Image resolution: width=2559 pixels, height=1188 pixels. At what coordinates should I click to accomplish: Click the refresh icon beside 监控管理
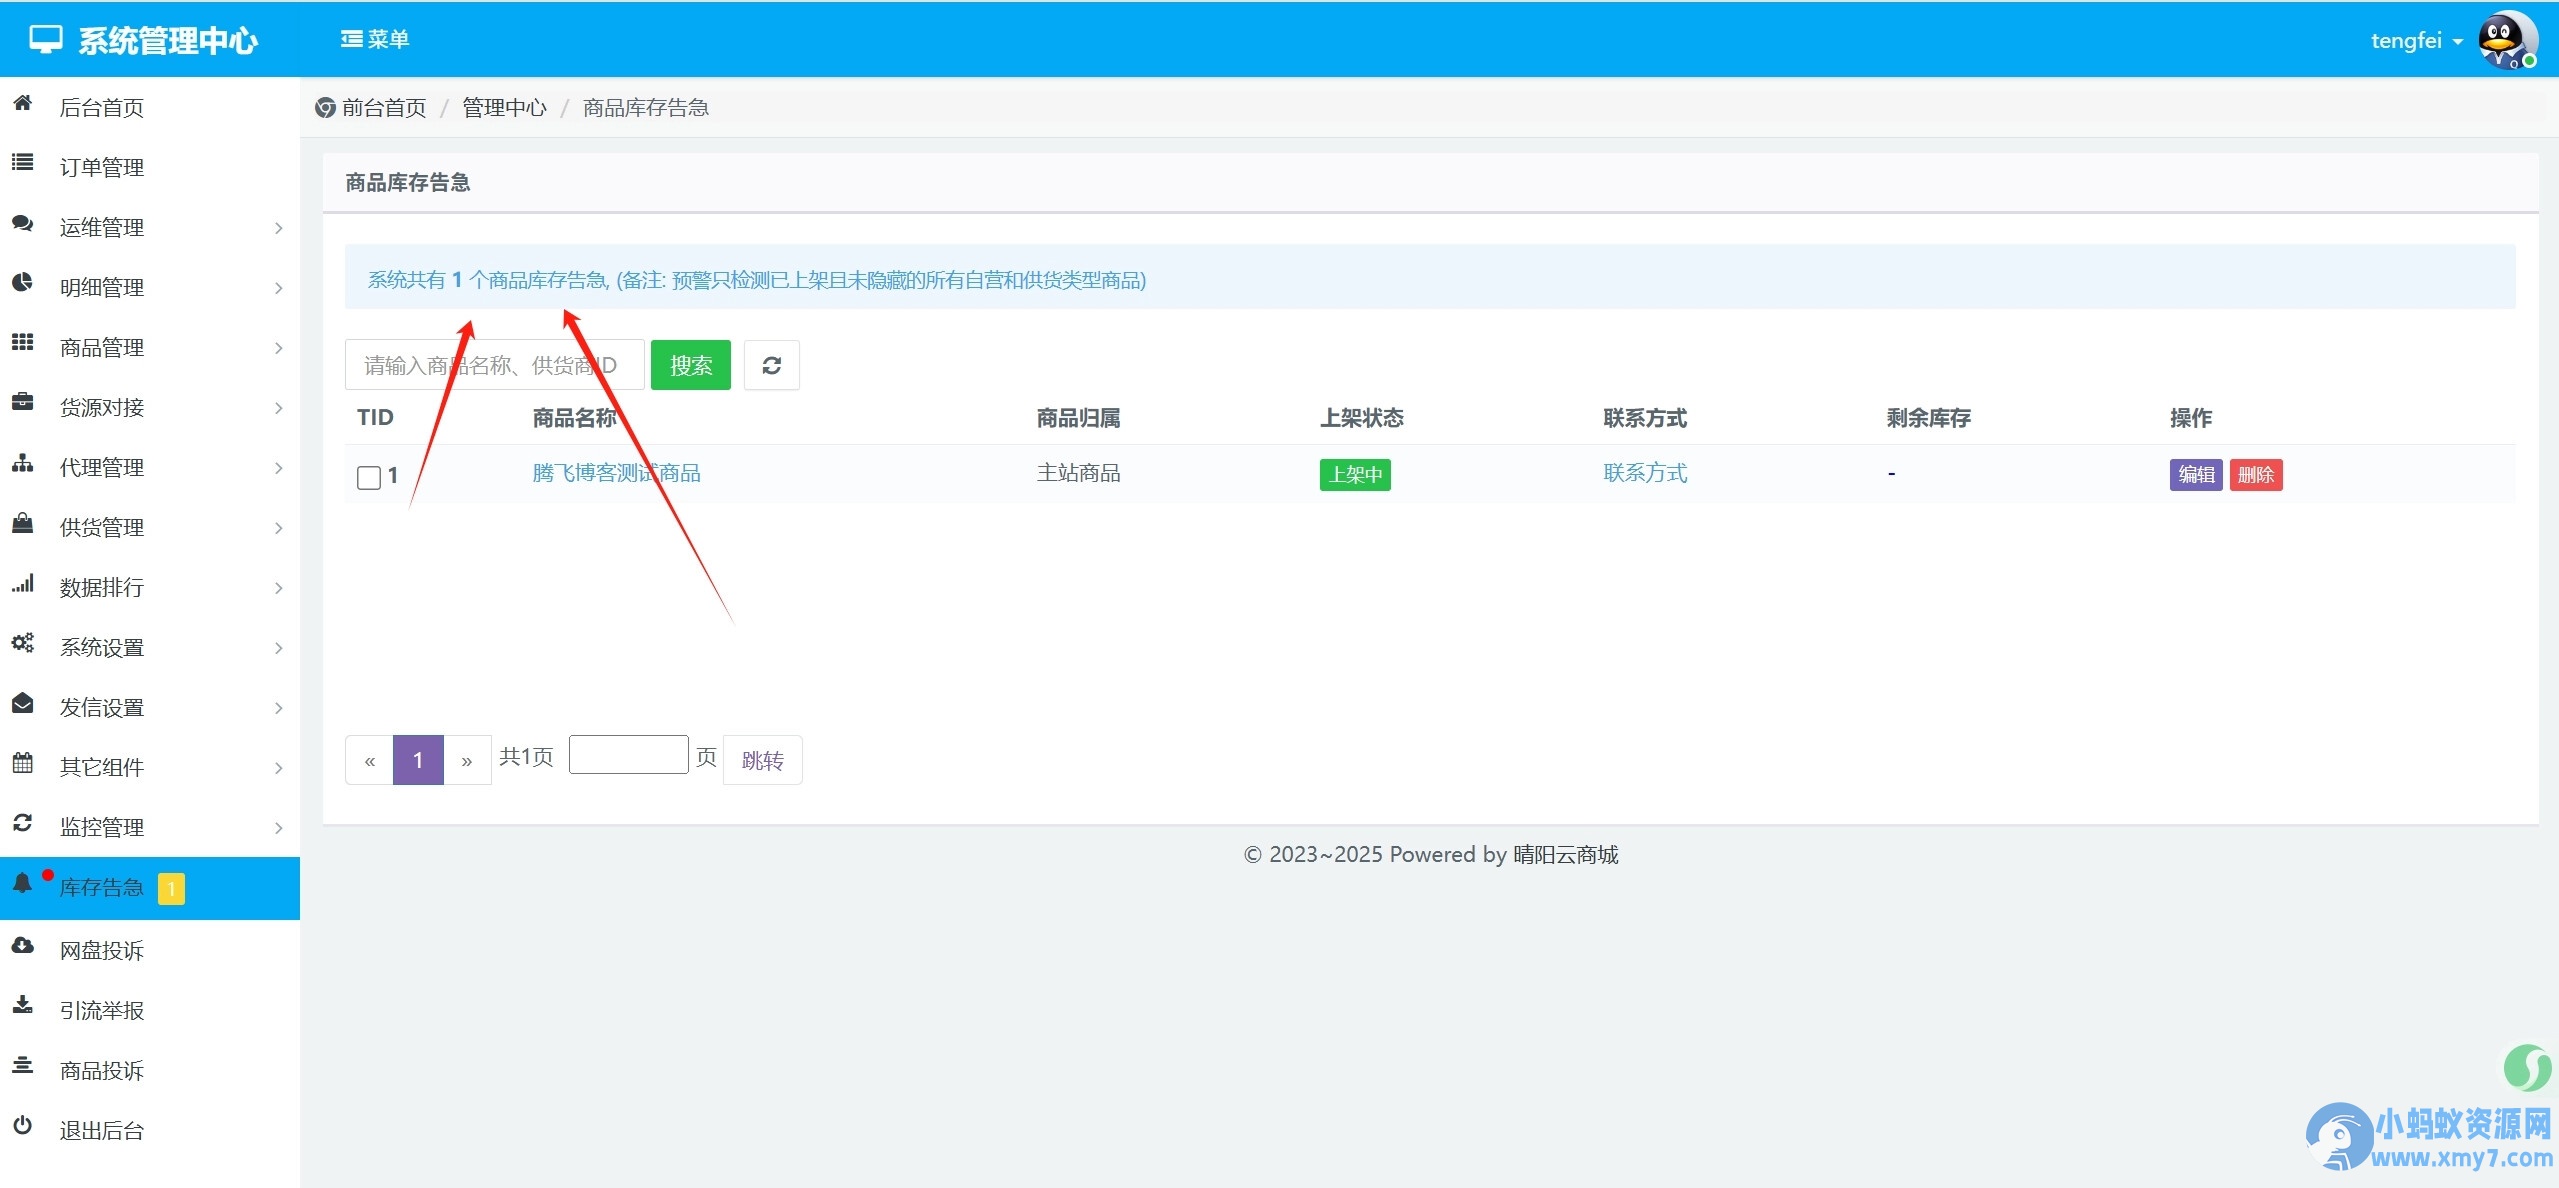click(22, 823)
